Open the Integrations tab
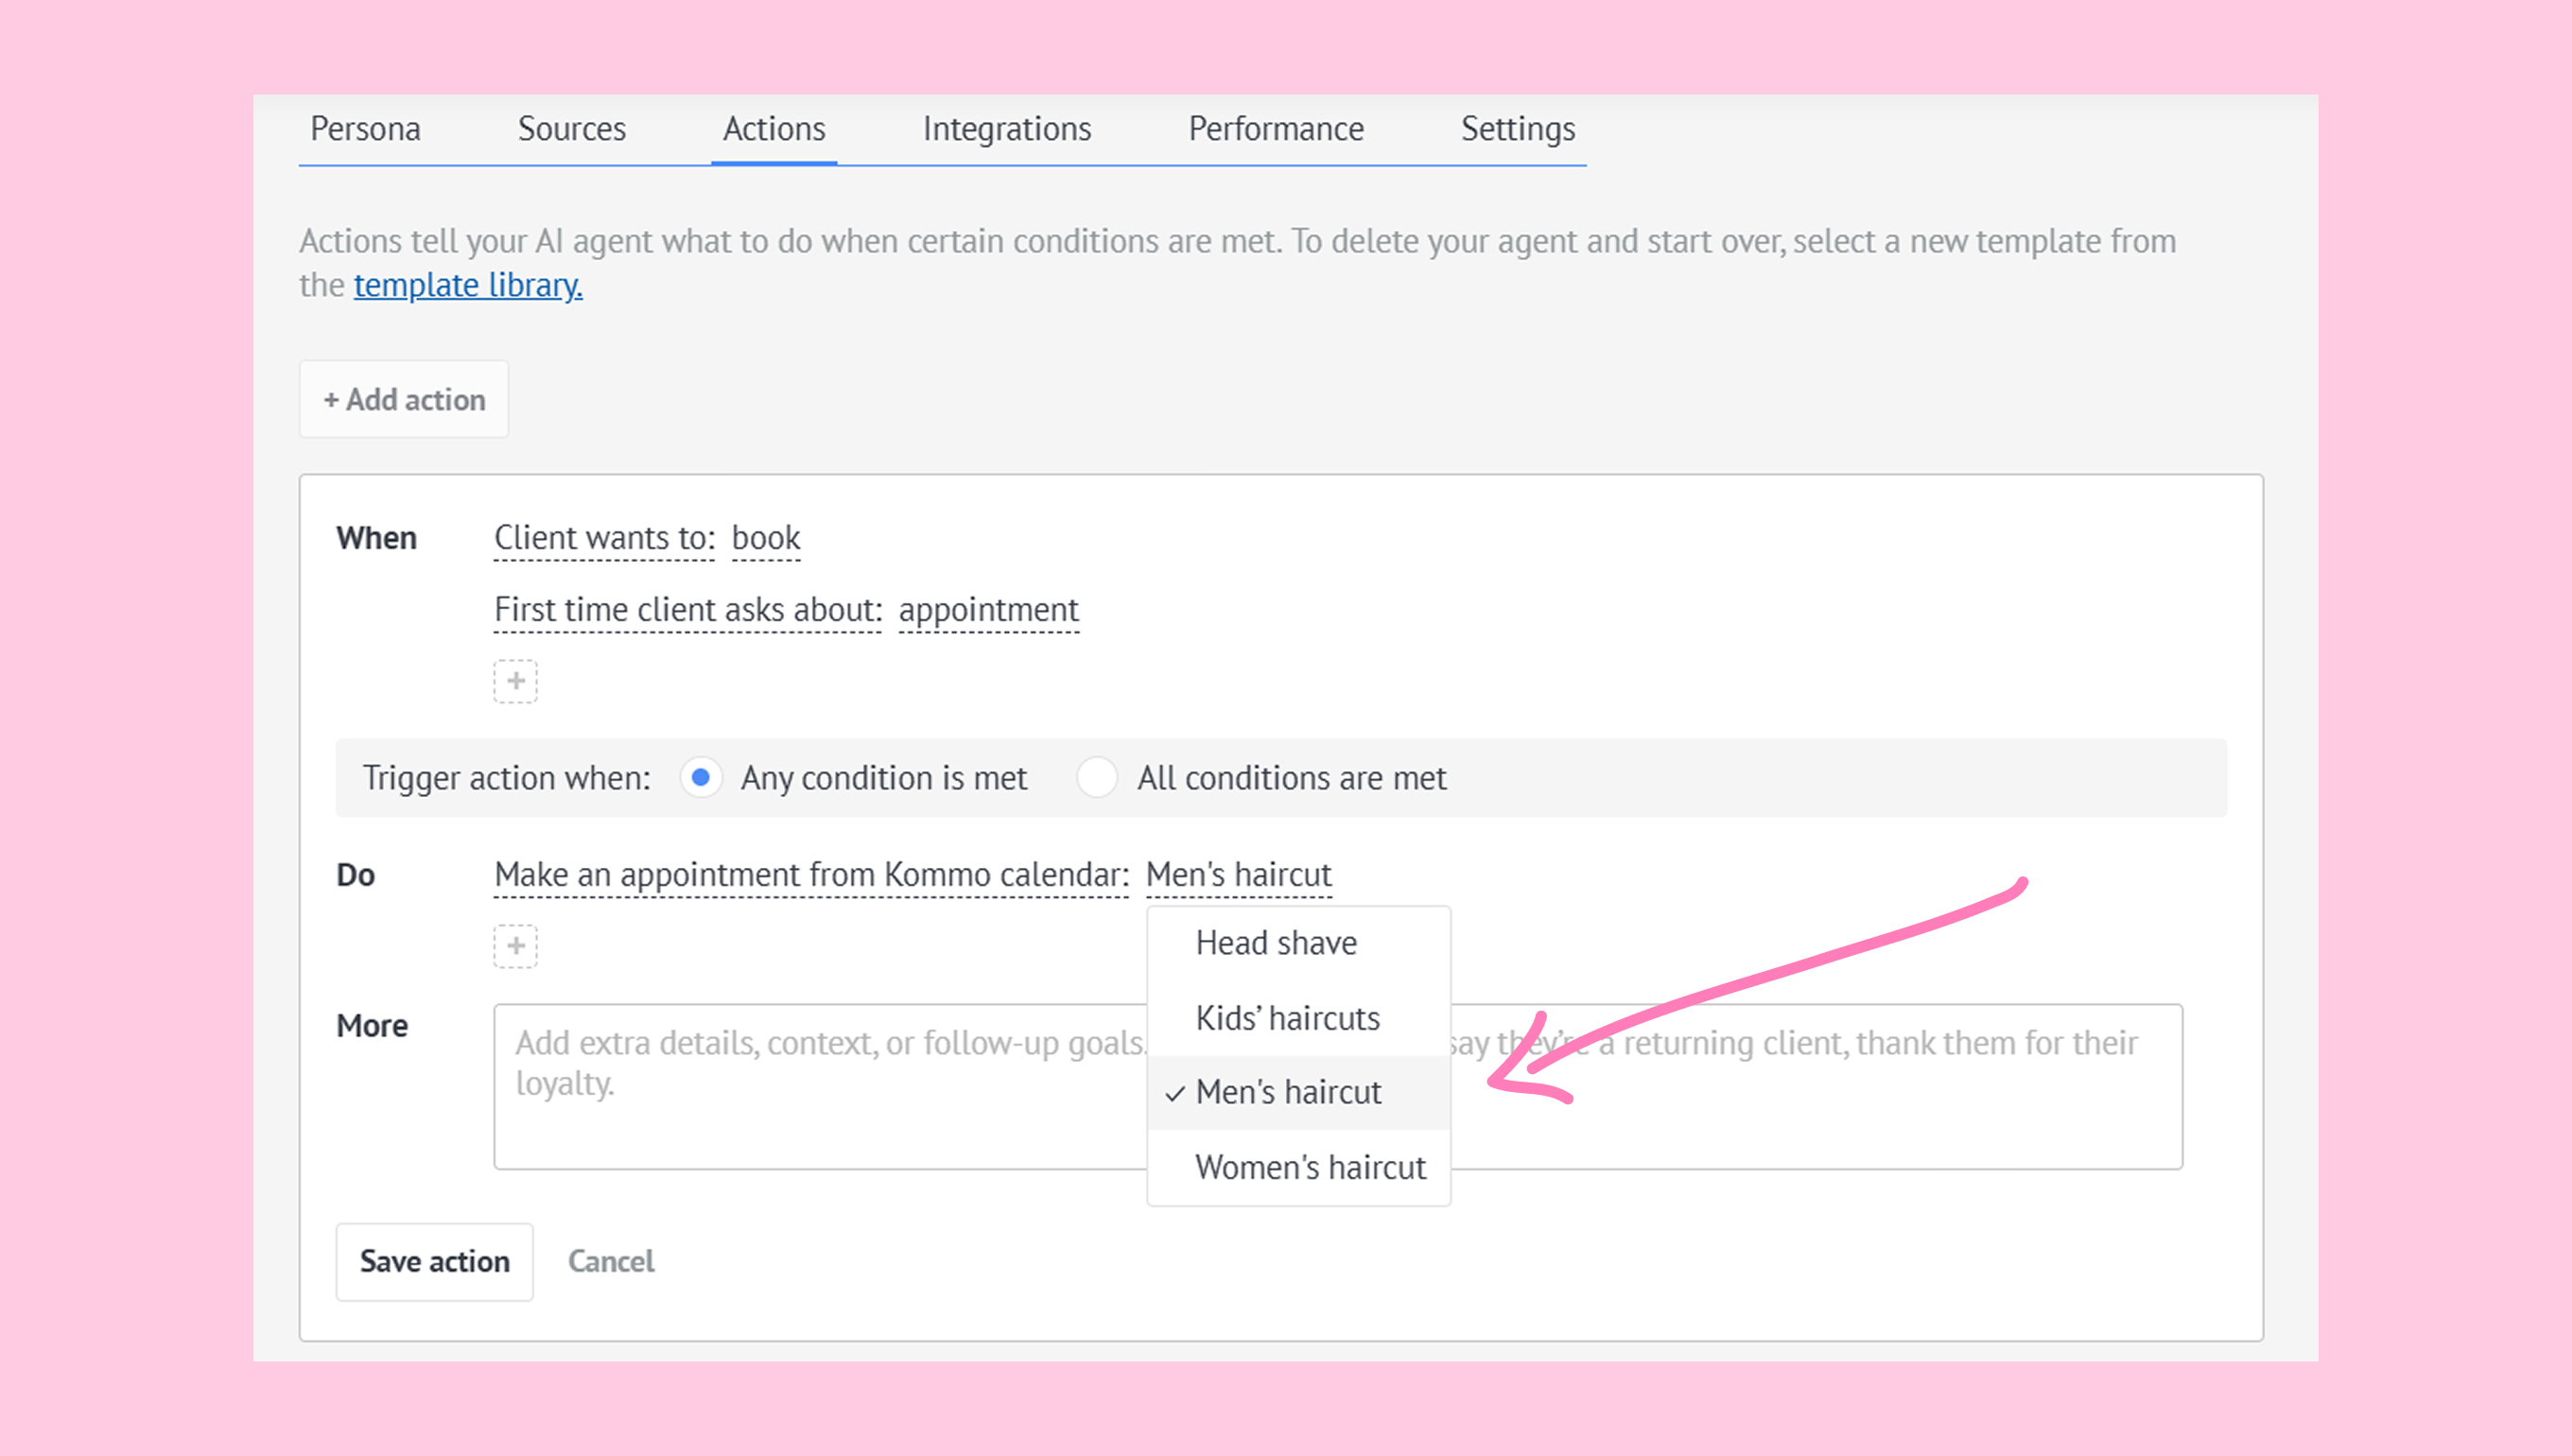 [1006, 129]
